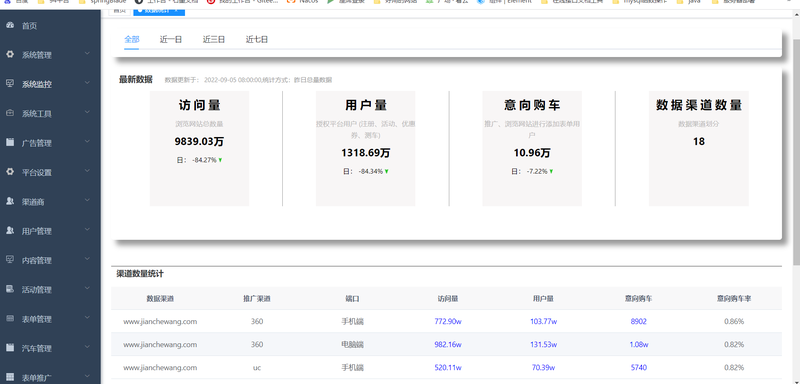Click the 1.08w 意向购车 link

tap(638, 345)
